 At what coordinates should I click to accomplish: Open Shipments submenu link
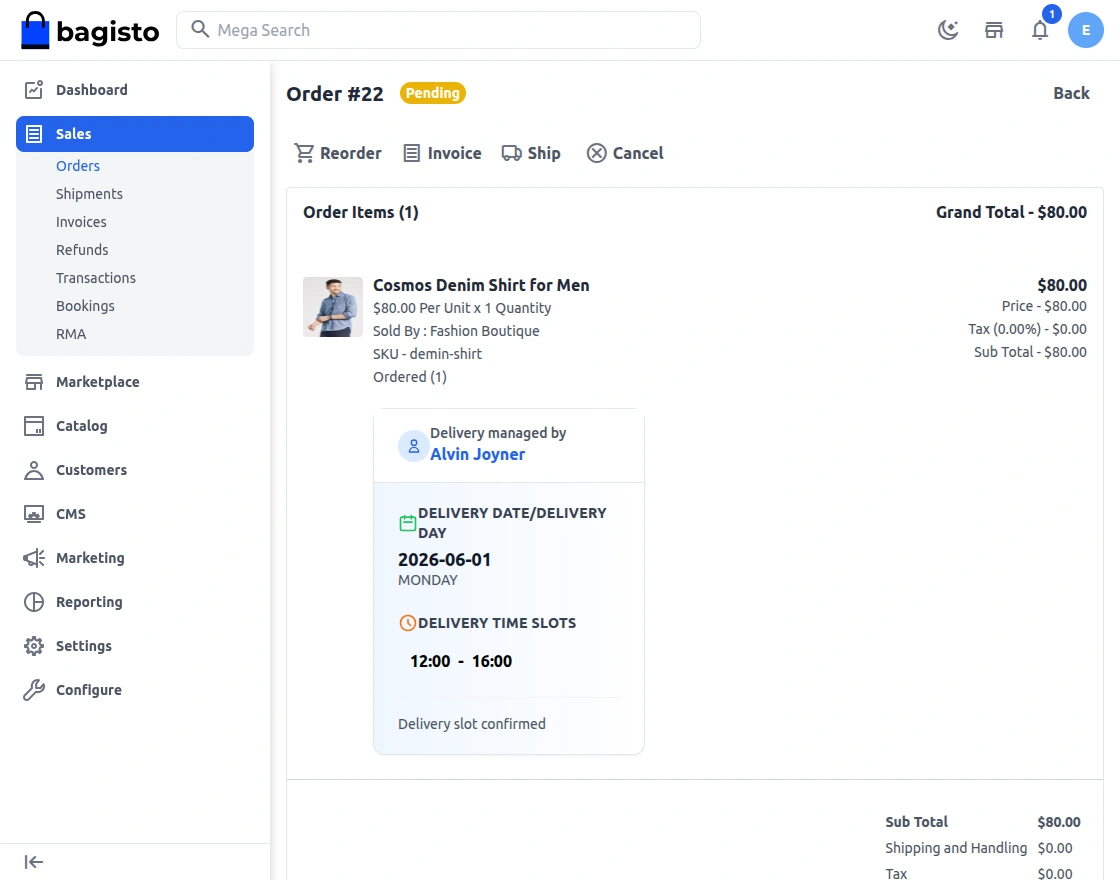pos(89,194)
